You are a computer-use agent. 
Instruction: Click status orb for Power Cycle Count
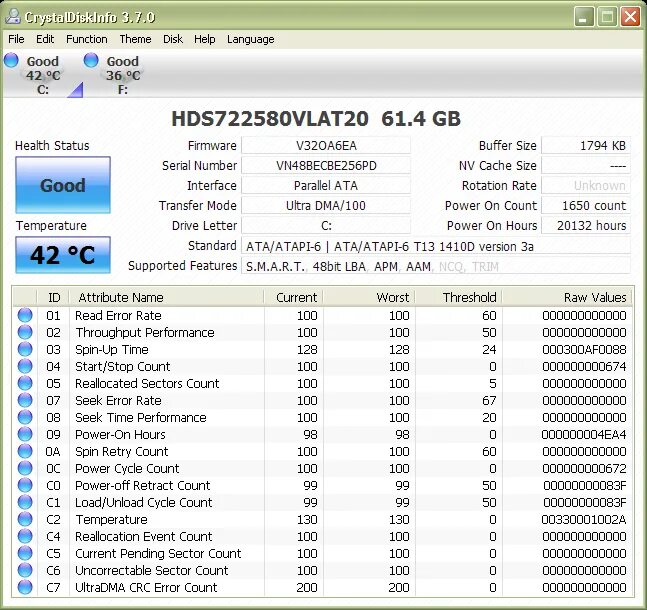tap(25, 468)
